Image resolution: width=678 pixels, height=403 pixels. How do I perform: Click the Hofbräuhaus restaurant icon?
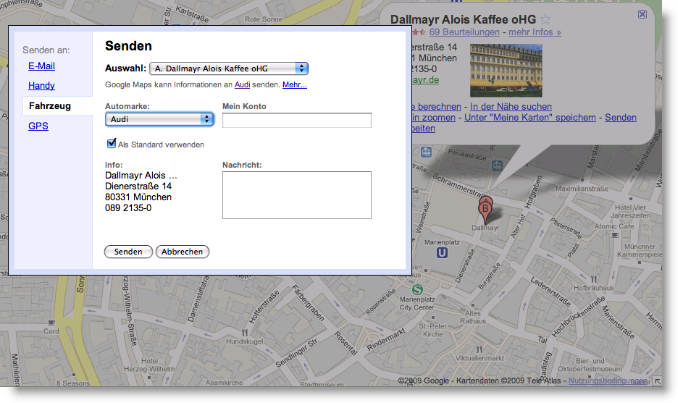(x=594, y=279)
